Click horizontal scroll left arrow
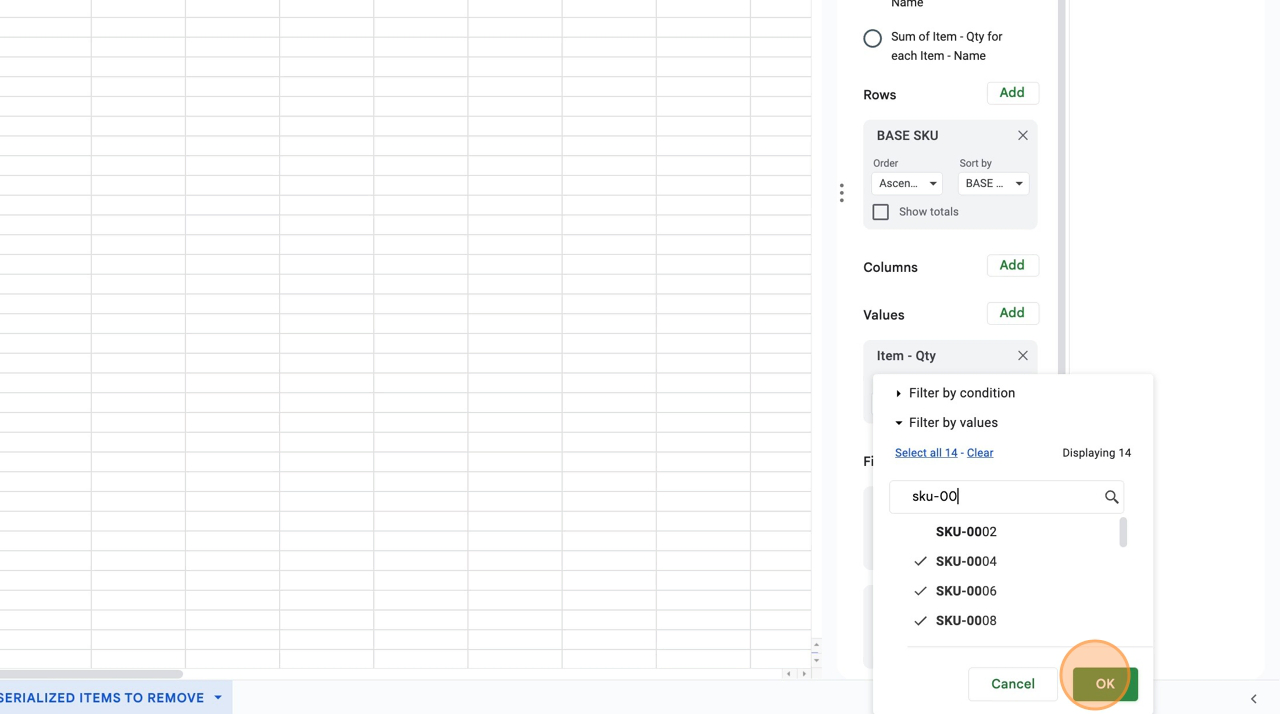The width and height of the screenshot is (1280, 714). pos(789,674)
